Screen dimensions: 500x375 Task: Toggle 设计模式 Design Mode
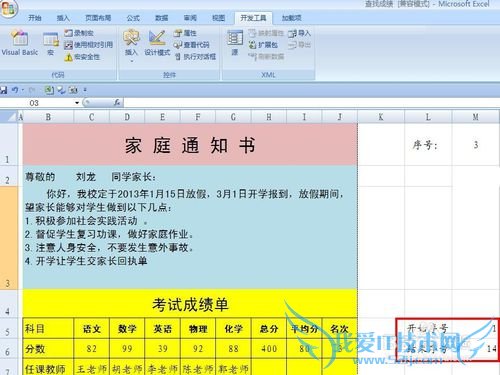pyautogui.click(x=157, y=43)
